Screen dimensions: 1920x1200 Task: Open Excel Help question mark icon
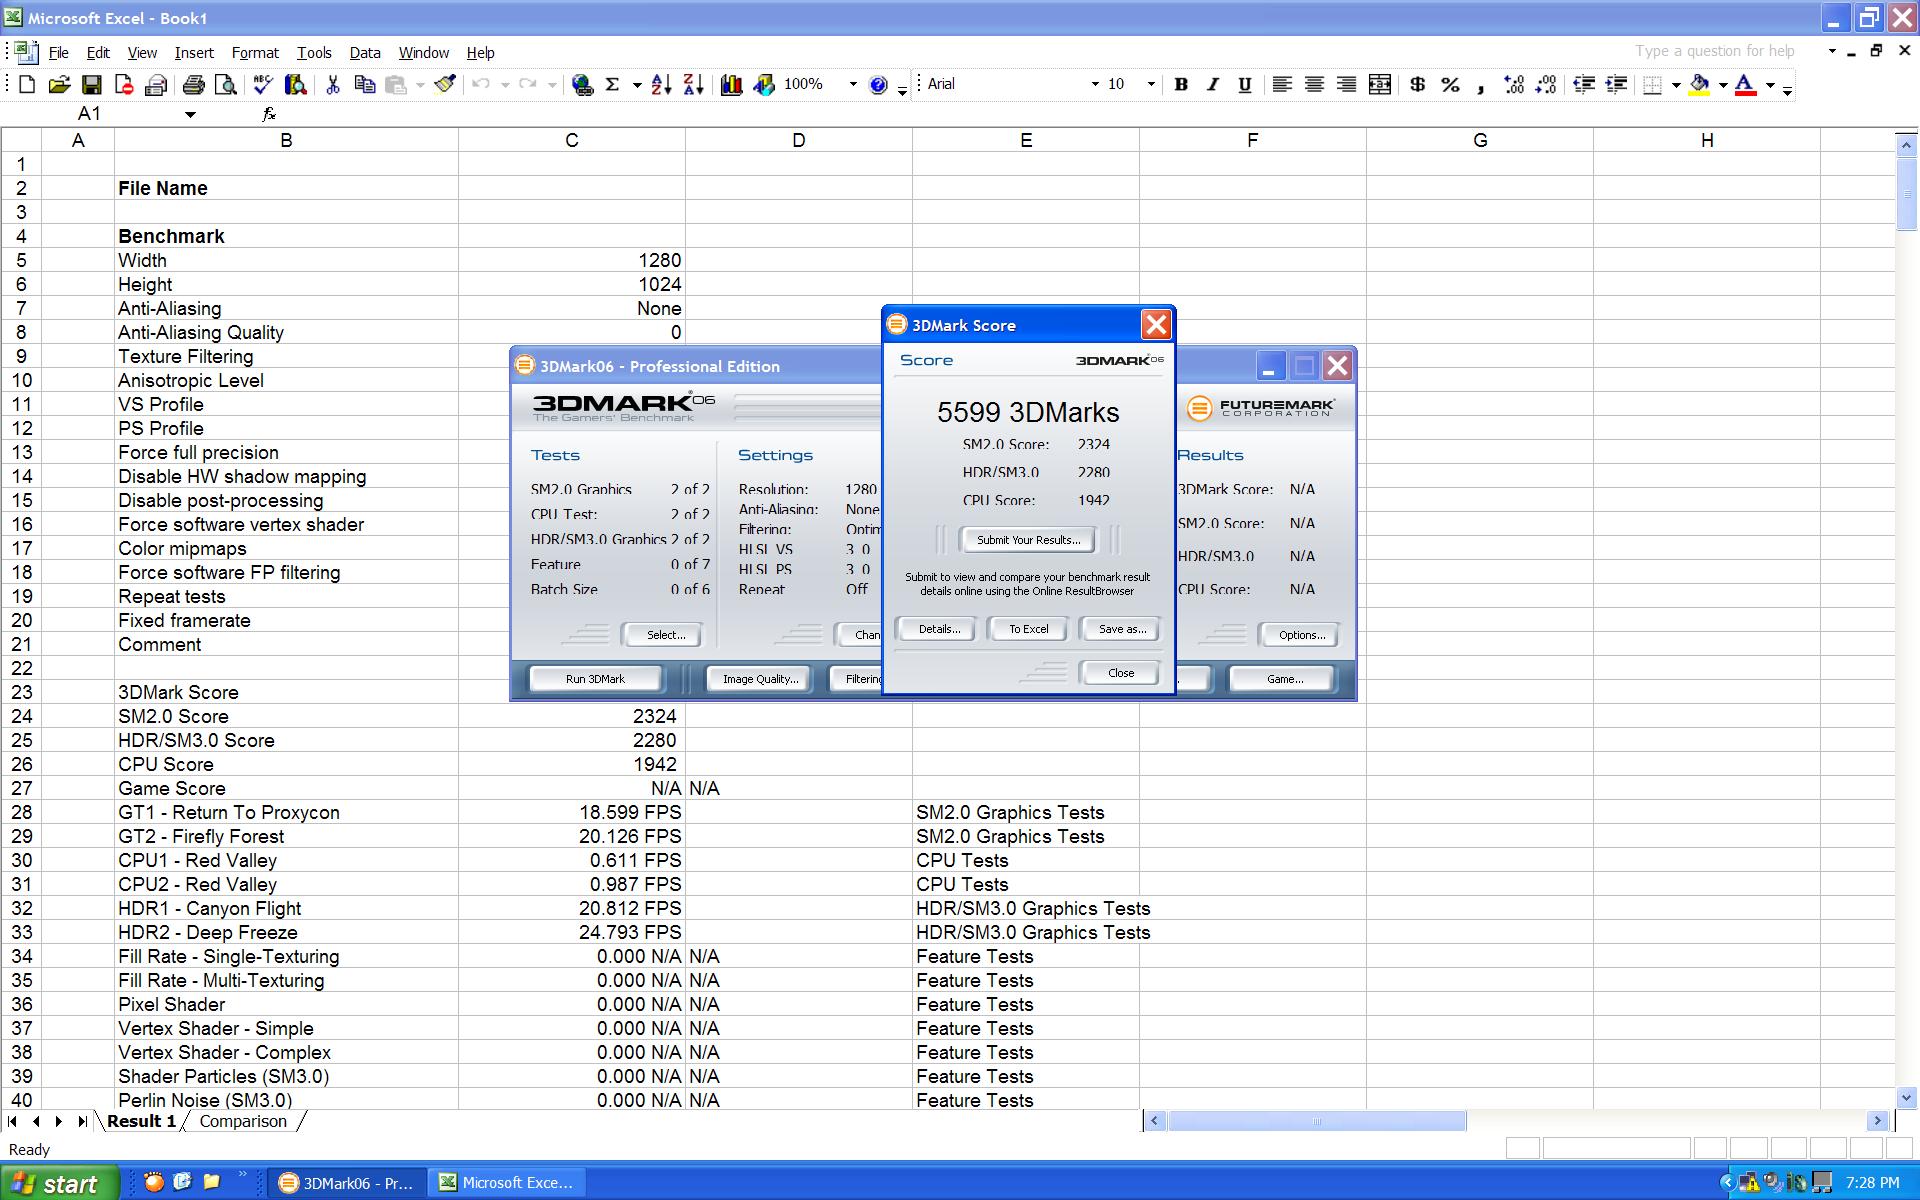(878, 85)
